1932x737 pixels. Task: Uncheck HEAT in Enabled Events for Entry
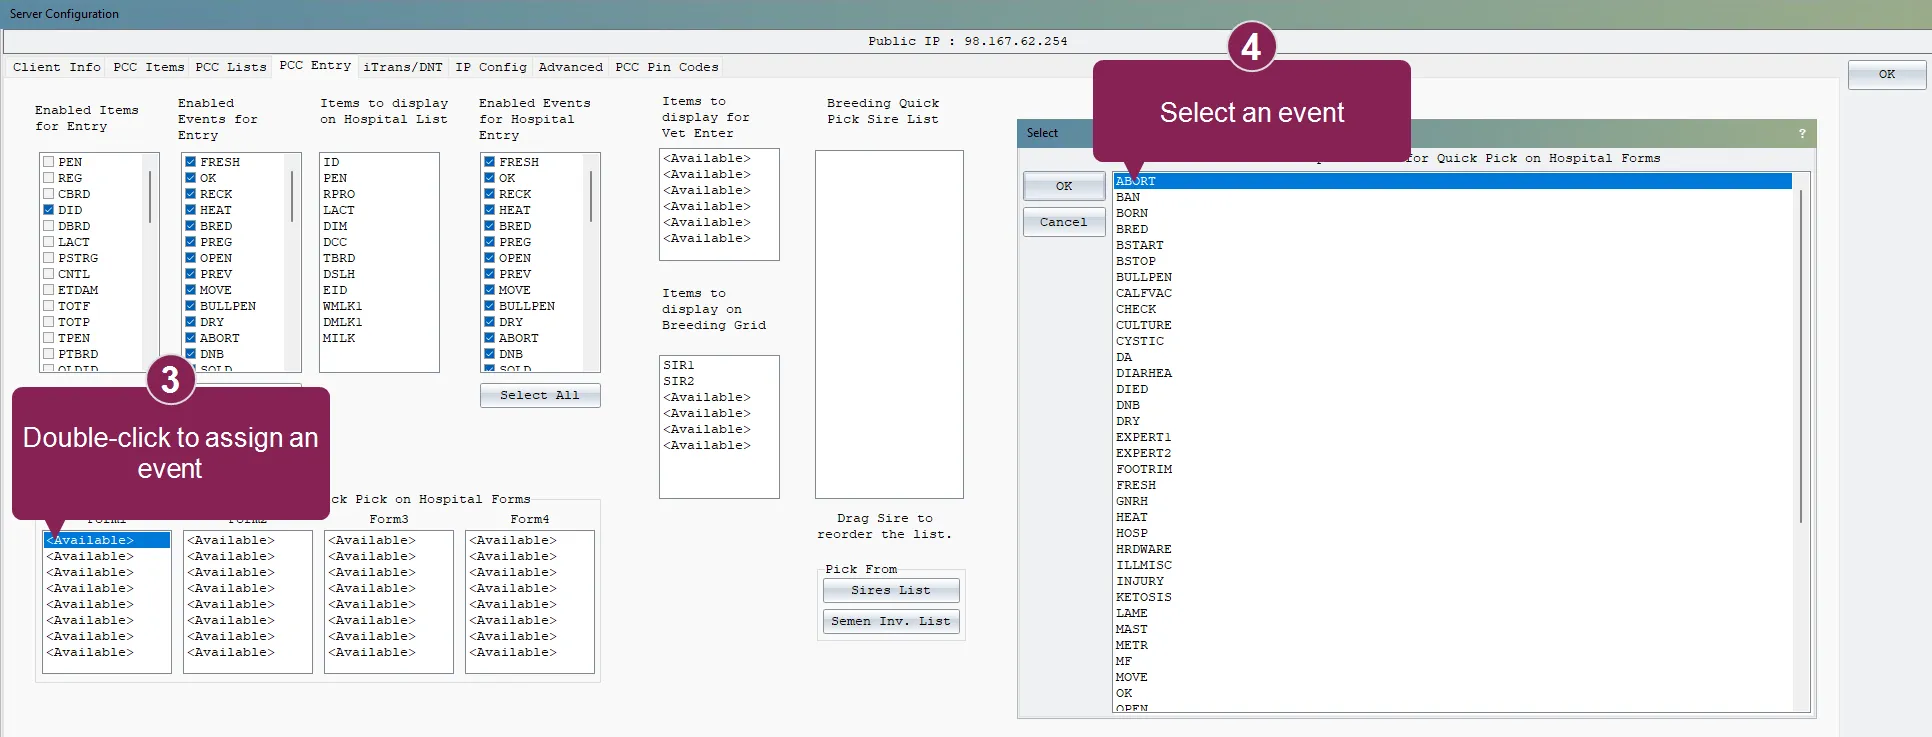point(190,210)
